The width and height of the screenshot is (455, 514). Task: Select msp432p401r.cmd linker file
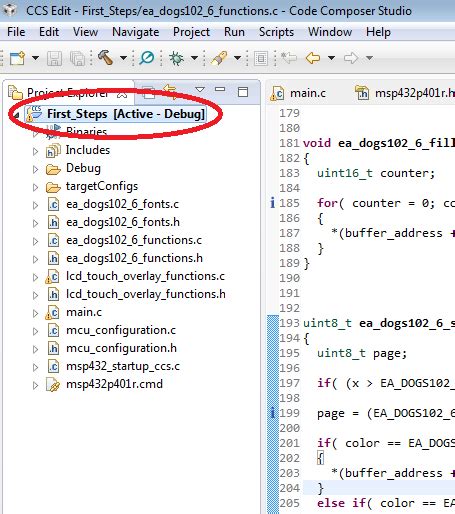click(114, 384)
